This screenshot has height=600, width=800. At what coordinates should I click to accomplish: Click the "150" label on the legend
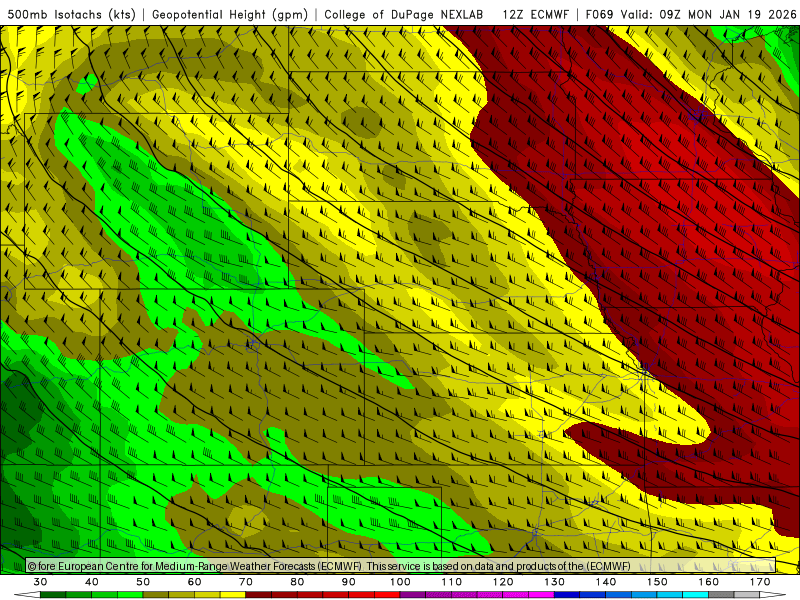(x=657, y=582)
